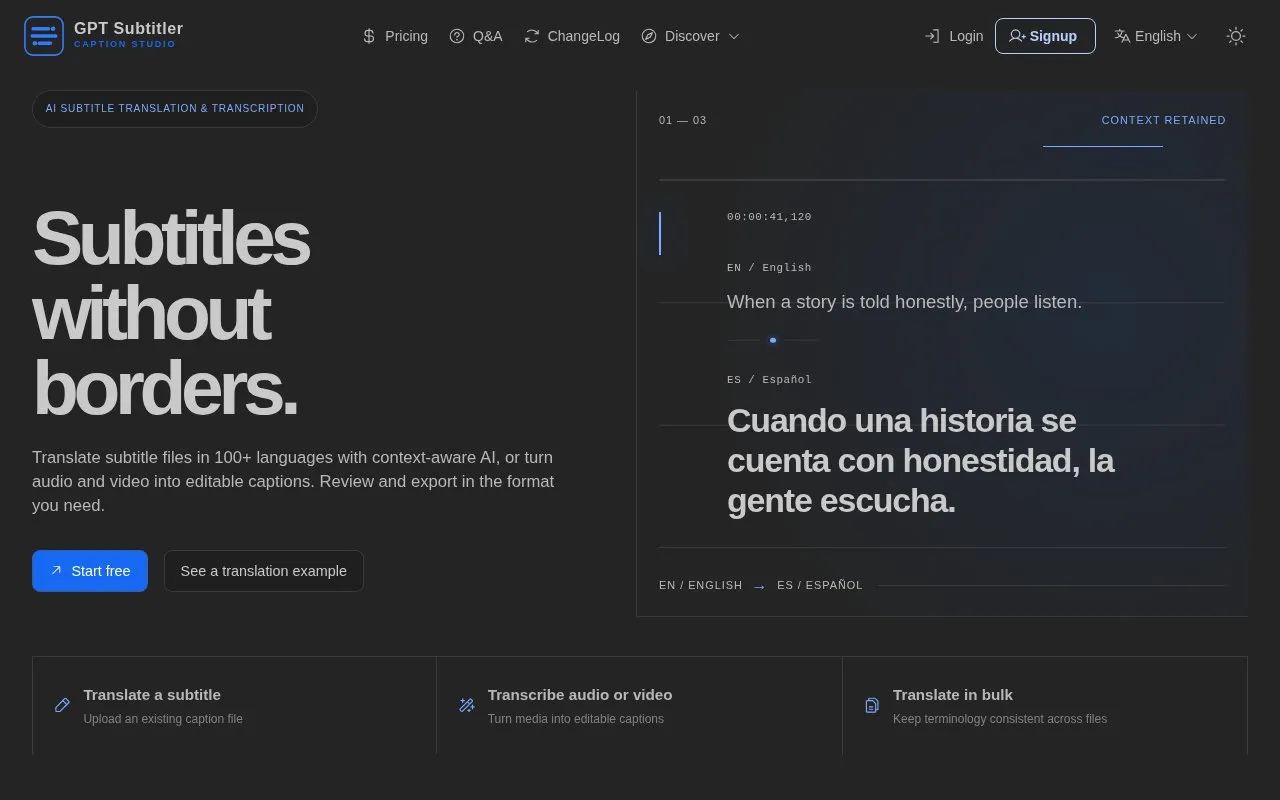The width and height of the screenshot is (1280, 800).
Task: Open the Discover menu
Action: point(691,36)
